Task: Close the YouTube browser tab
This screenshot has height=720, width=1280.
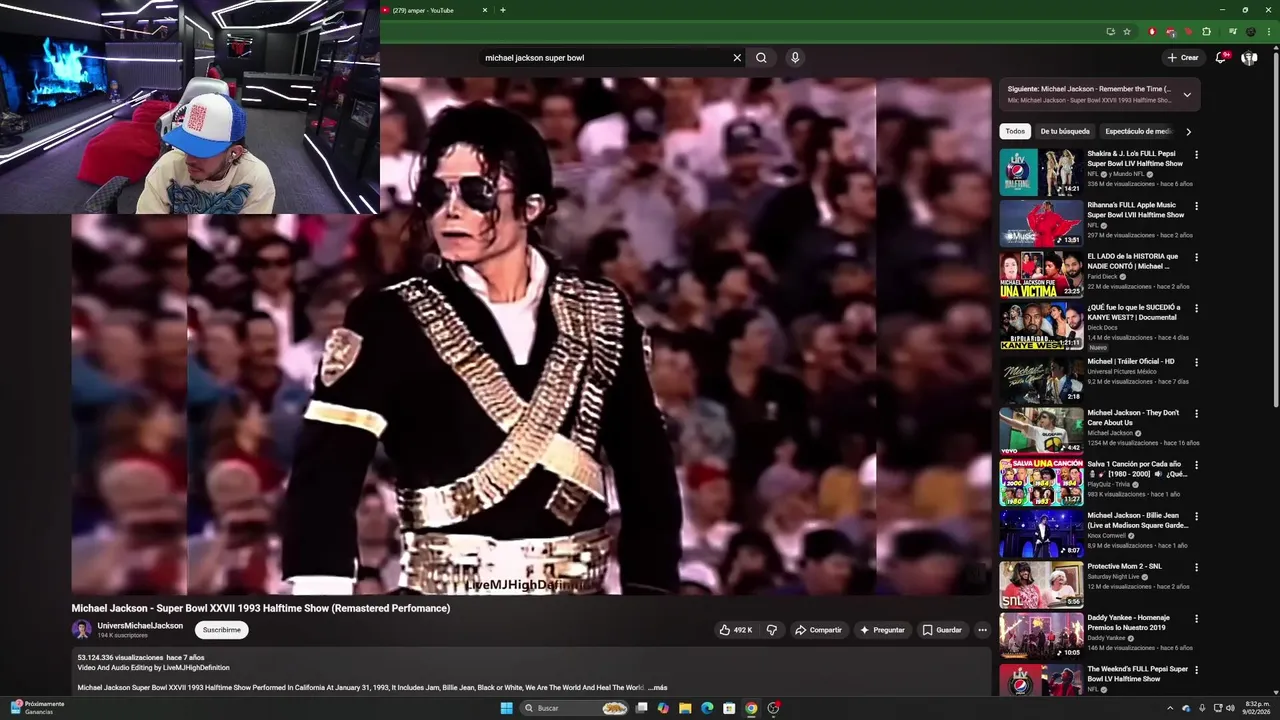Action: click(x=485, y=10)
